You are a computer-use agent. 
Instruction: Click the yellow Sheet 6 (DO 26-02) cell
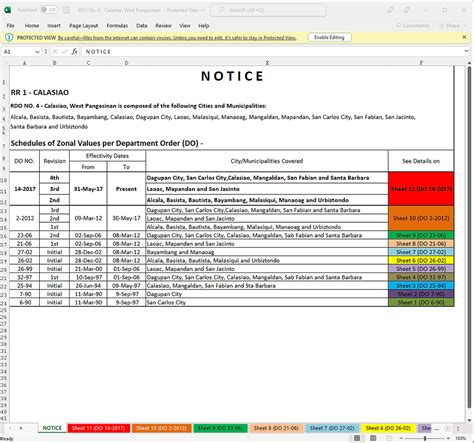click(421, 260)
